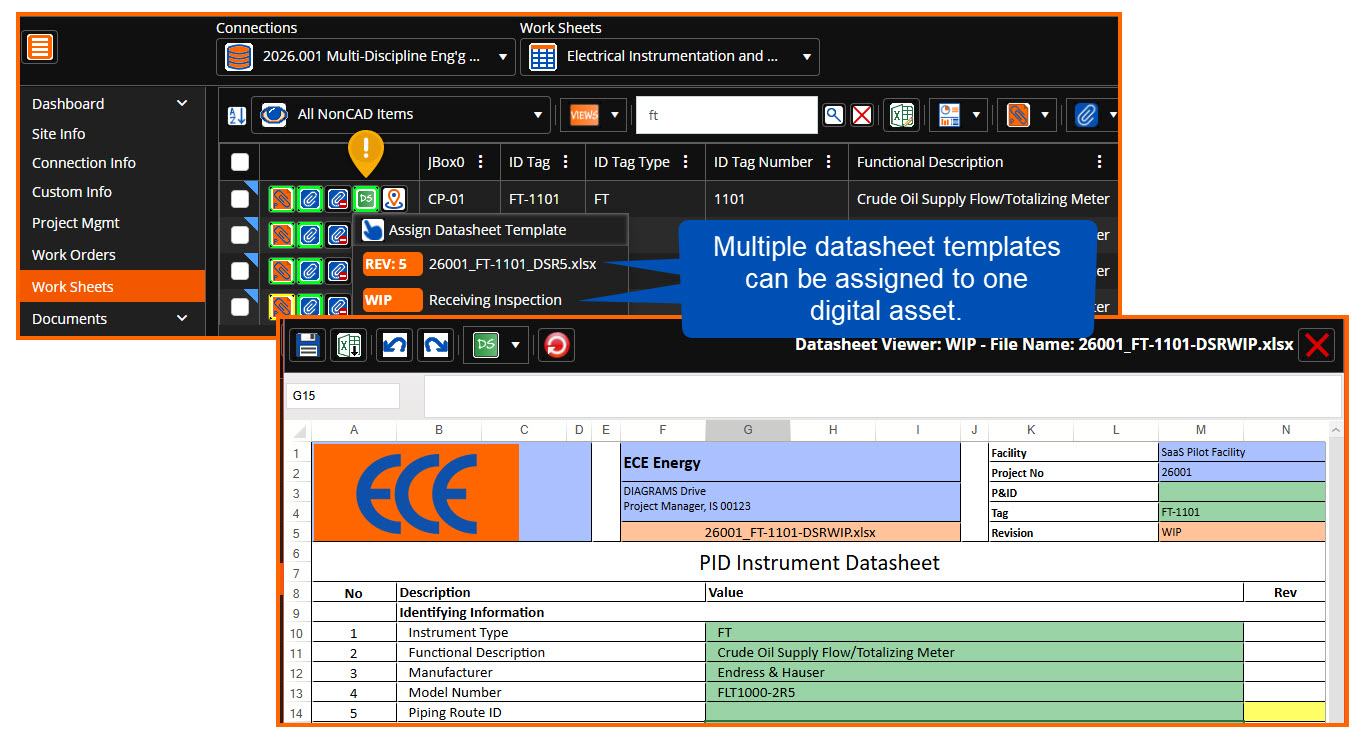Open the VIEWS dropdown arrow
Screen dimensions: 1356x736
614,115
